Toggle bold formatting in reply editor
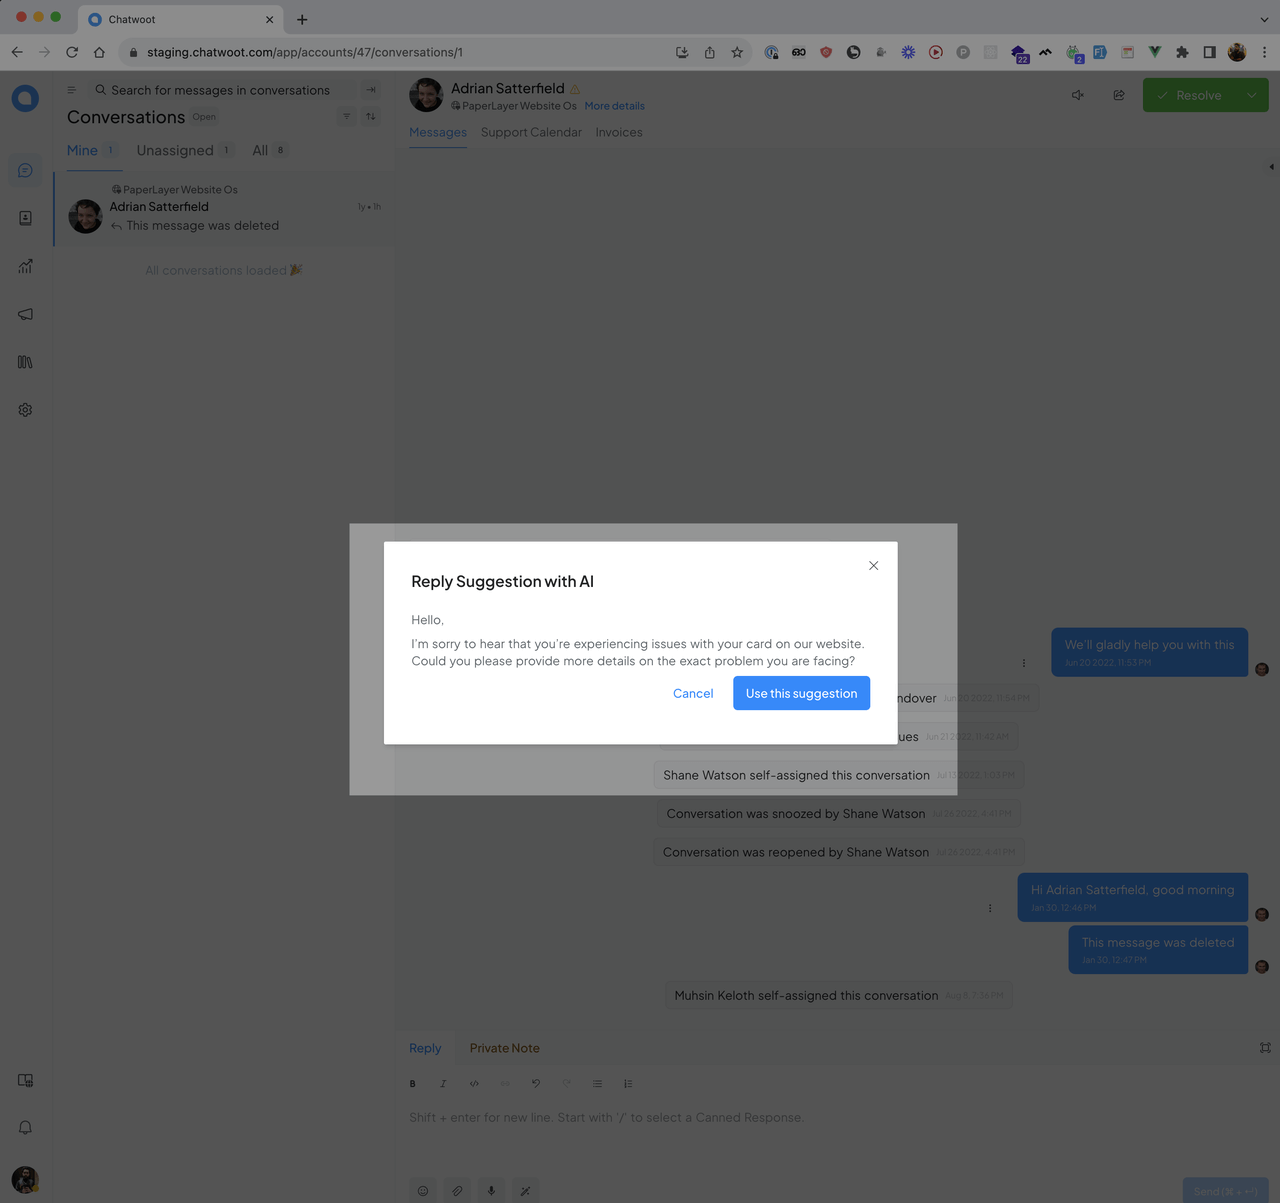The image size is (1280, 1203). point(412,1084)
